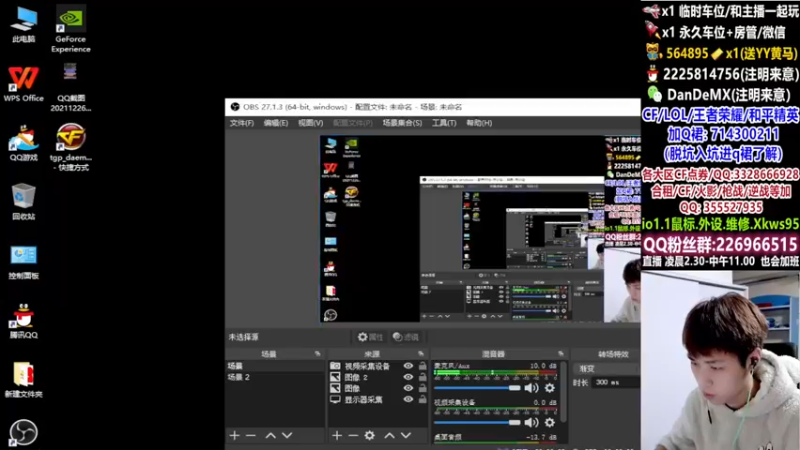
Task: Add a new scene with plus icon
Action: 234,435
